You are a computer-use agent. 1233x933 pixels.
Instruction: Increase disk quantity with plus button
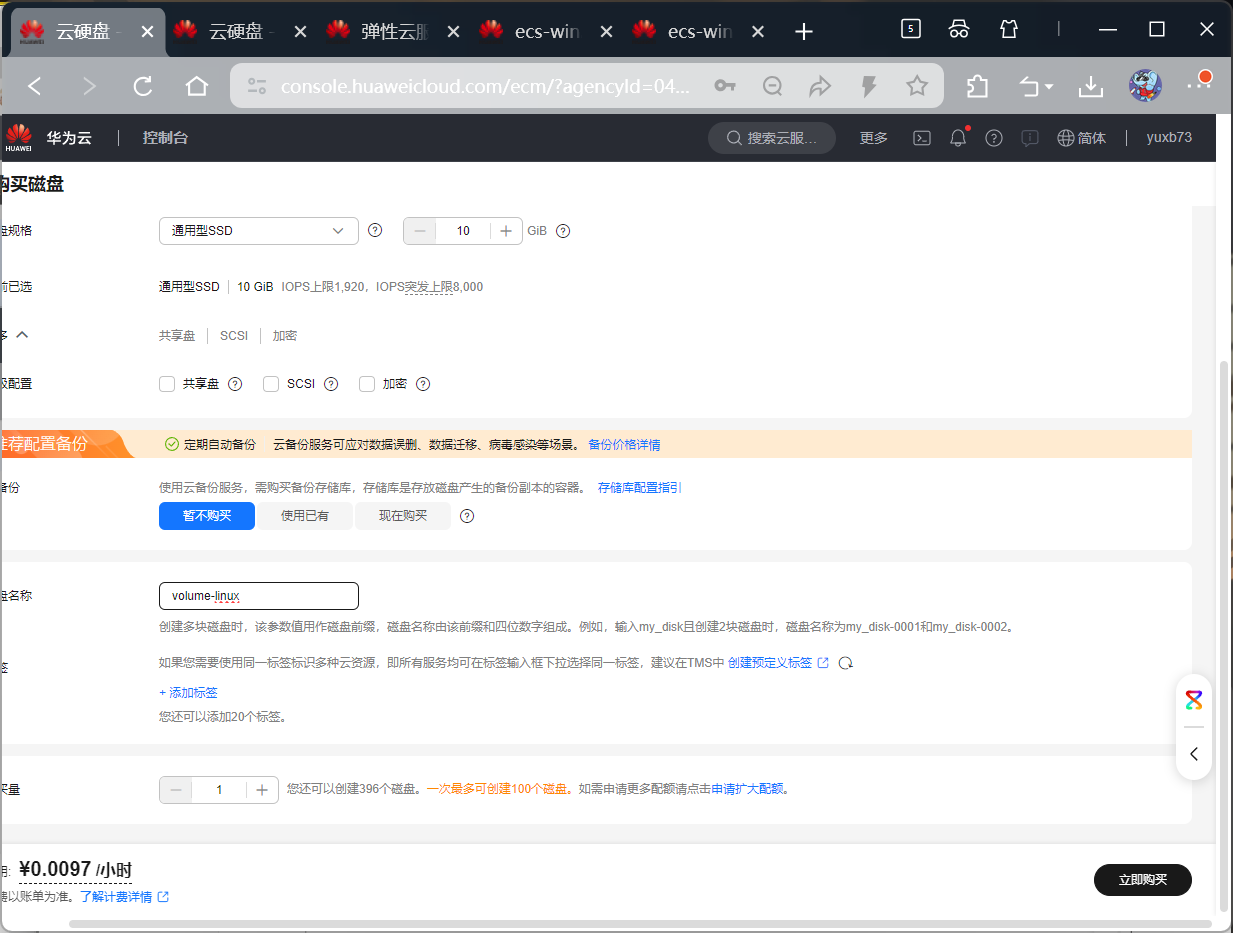pyautogui.click(x=262, y=790)
